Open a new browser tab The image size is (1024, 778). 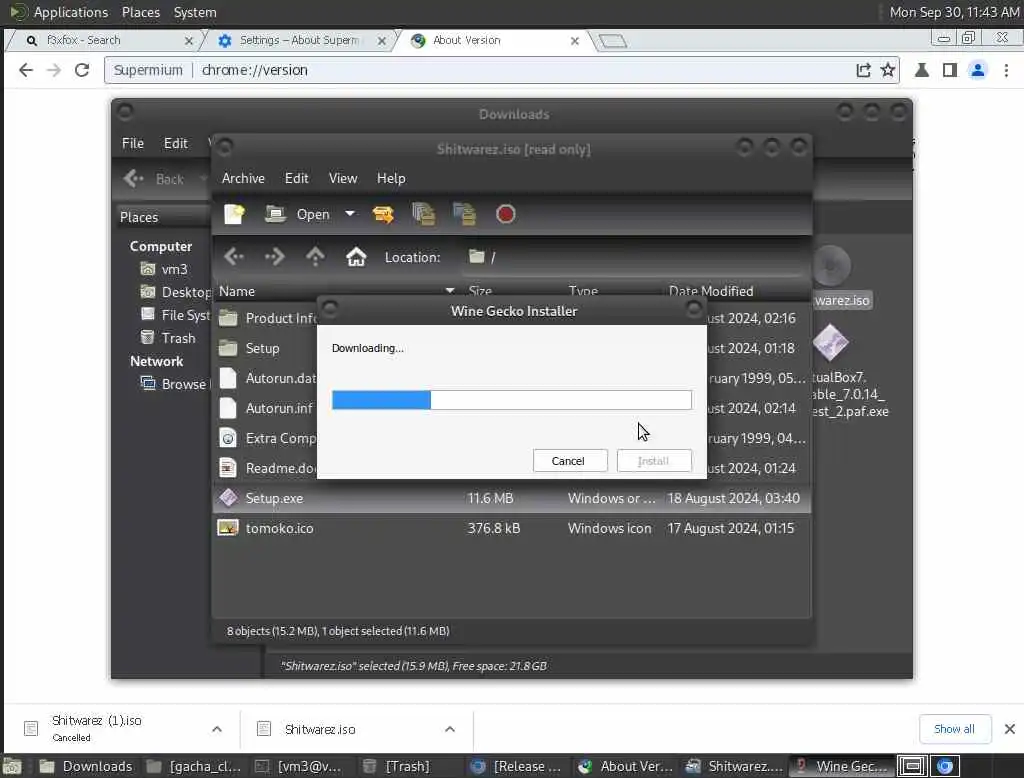613,41
